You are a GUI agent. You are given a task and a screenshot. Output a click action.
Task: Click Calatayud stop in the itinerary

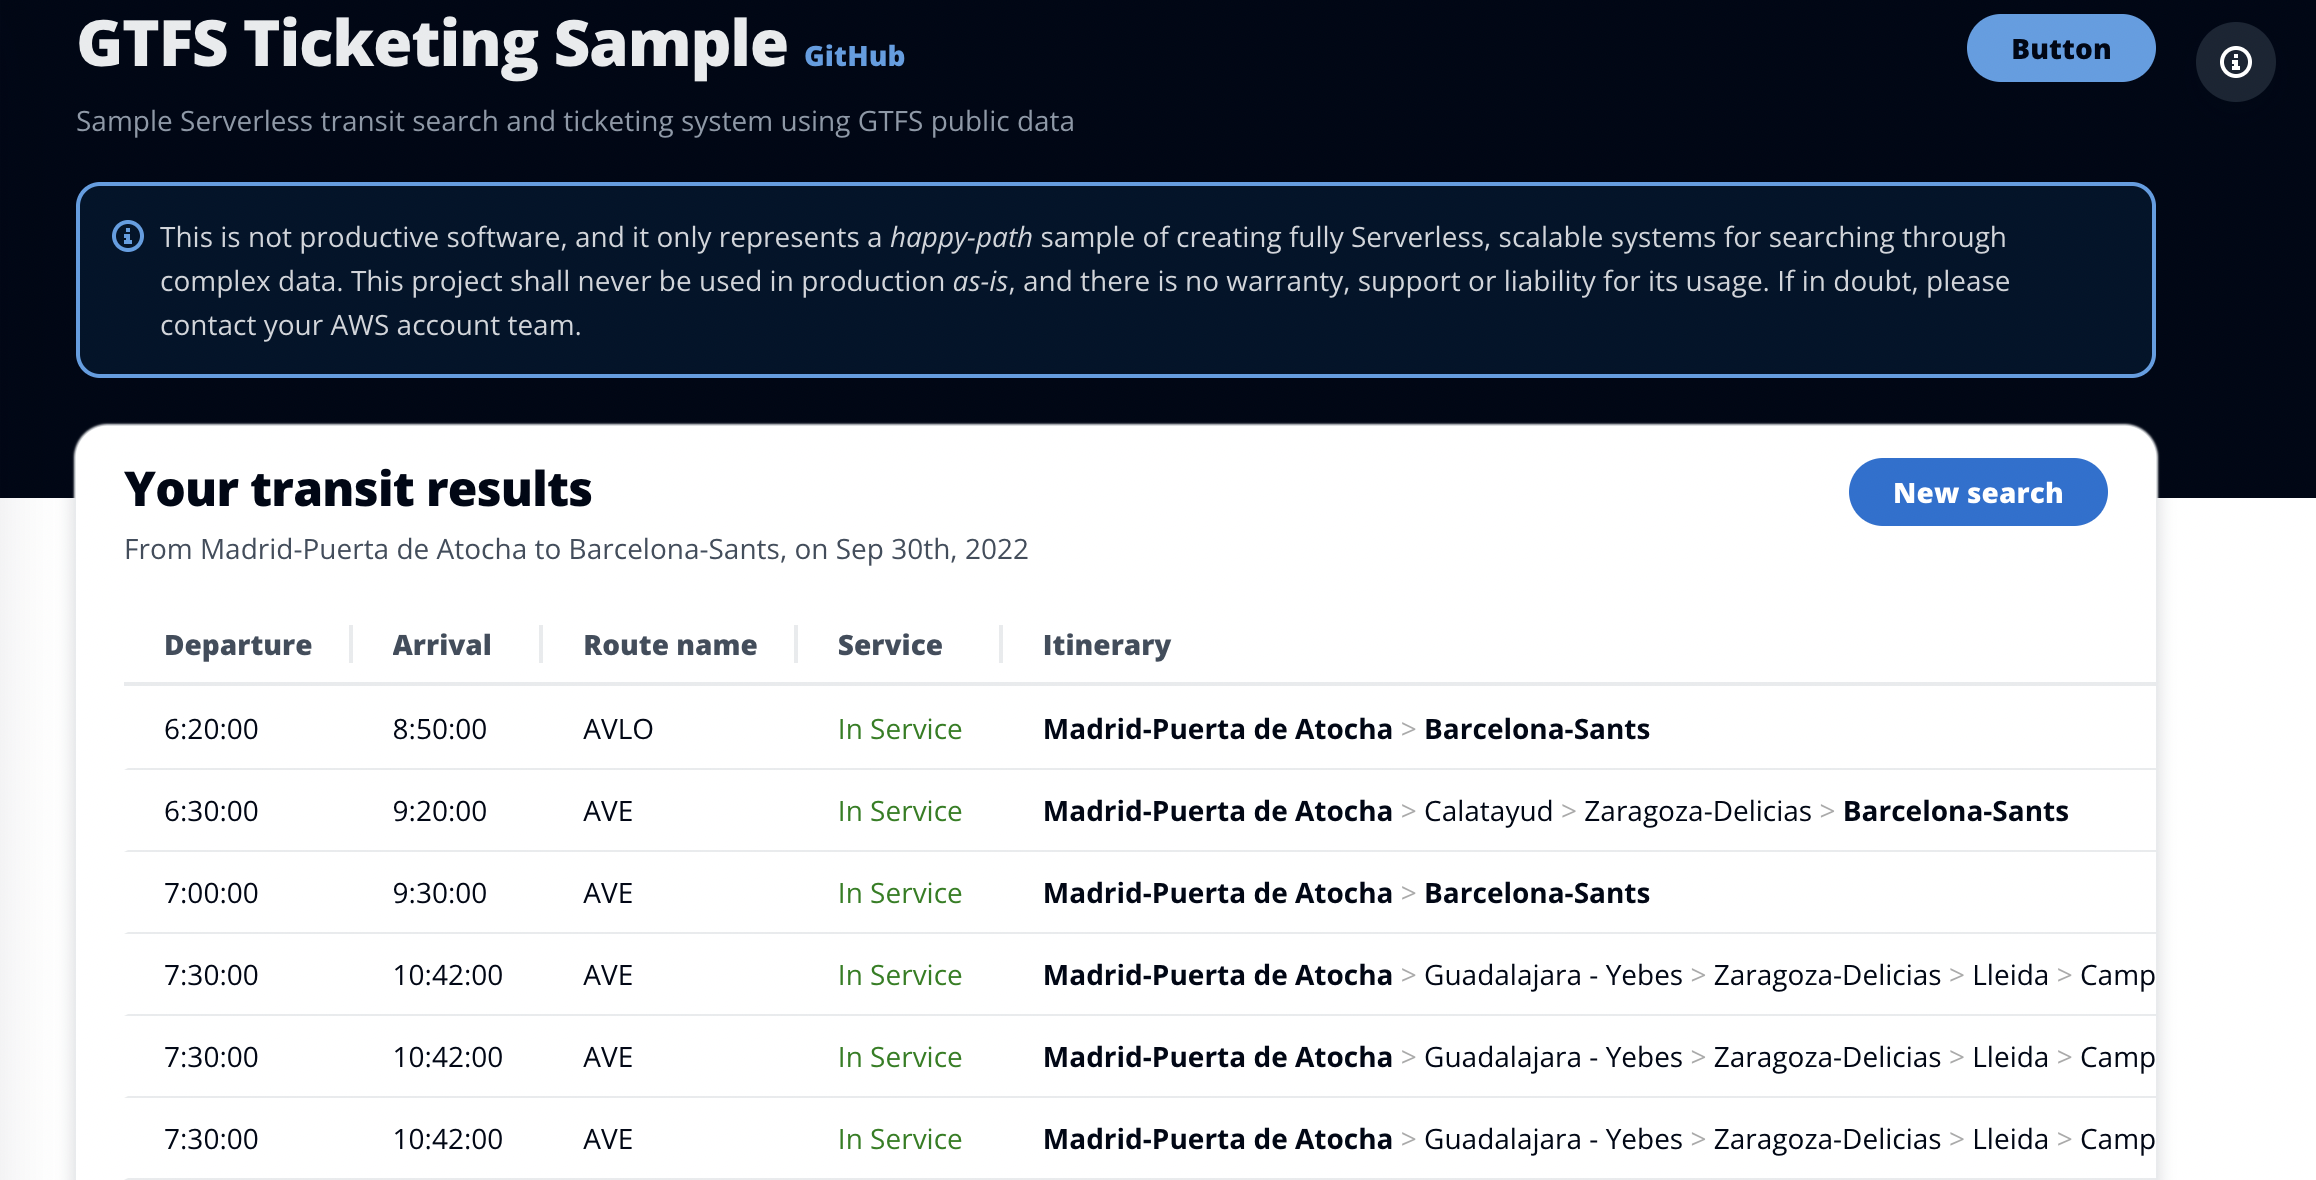point(1488,811)
